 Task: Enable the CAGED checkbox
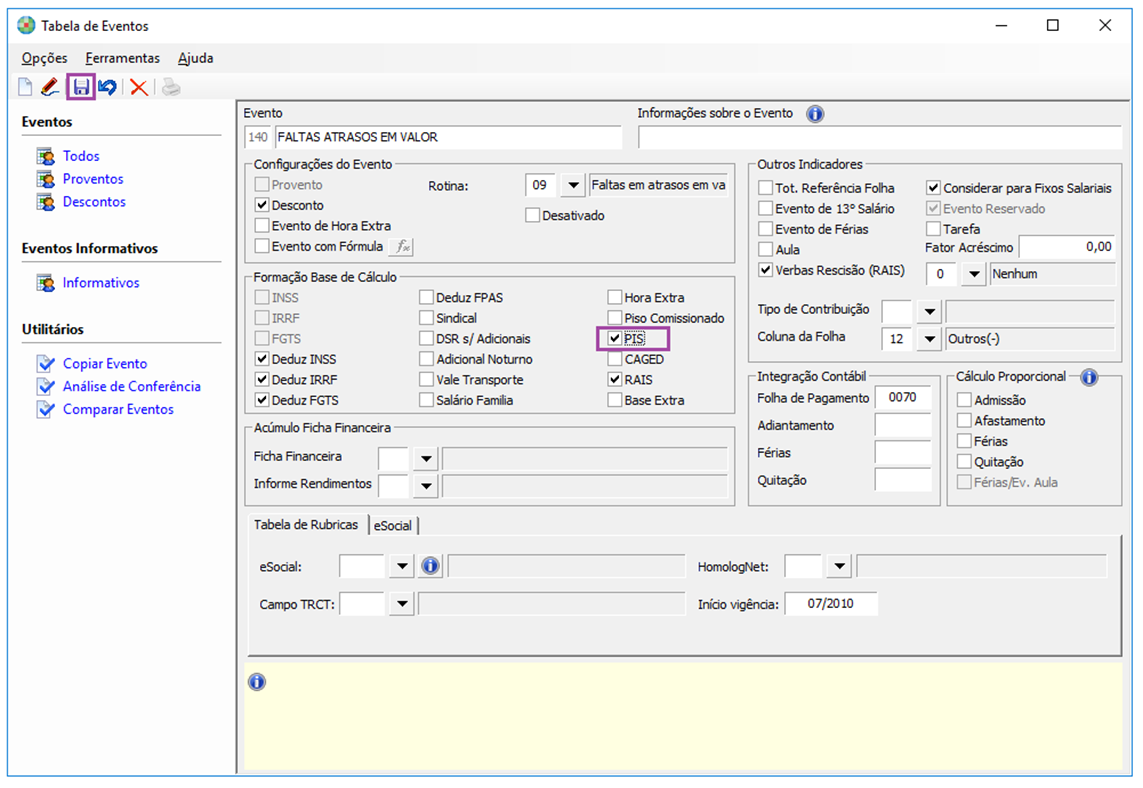pyautogui.click(x=615, y=359)
